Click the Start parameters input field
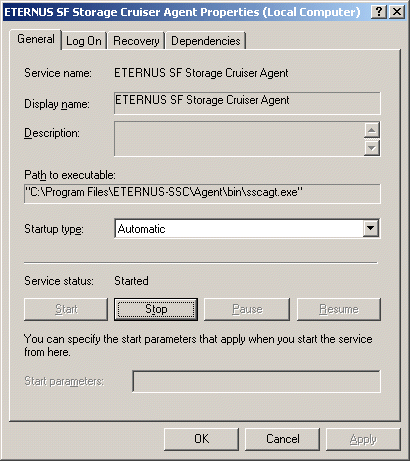 pos(256,381)
